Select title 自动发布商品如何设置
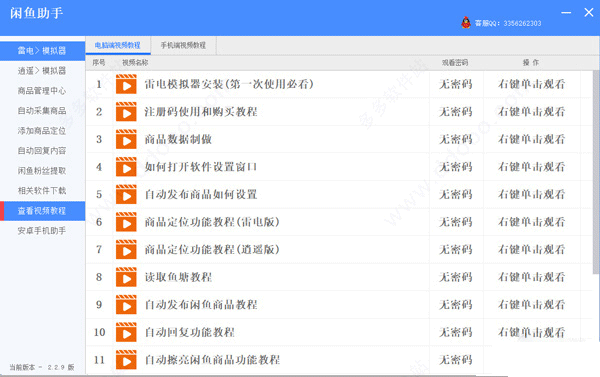 [x=201, y=194]
